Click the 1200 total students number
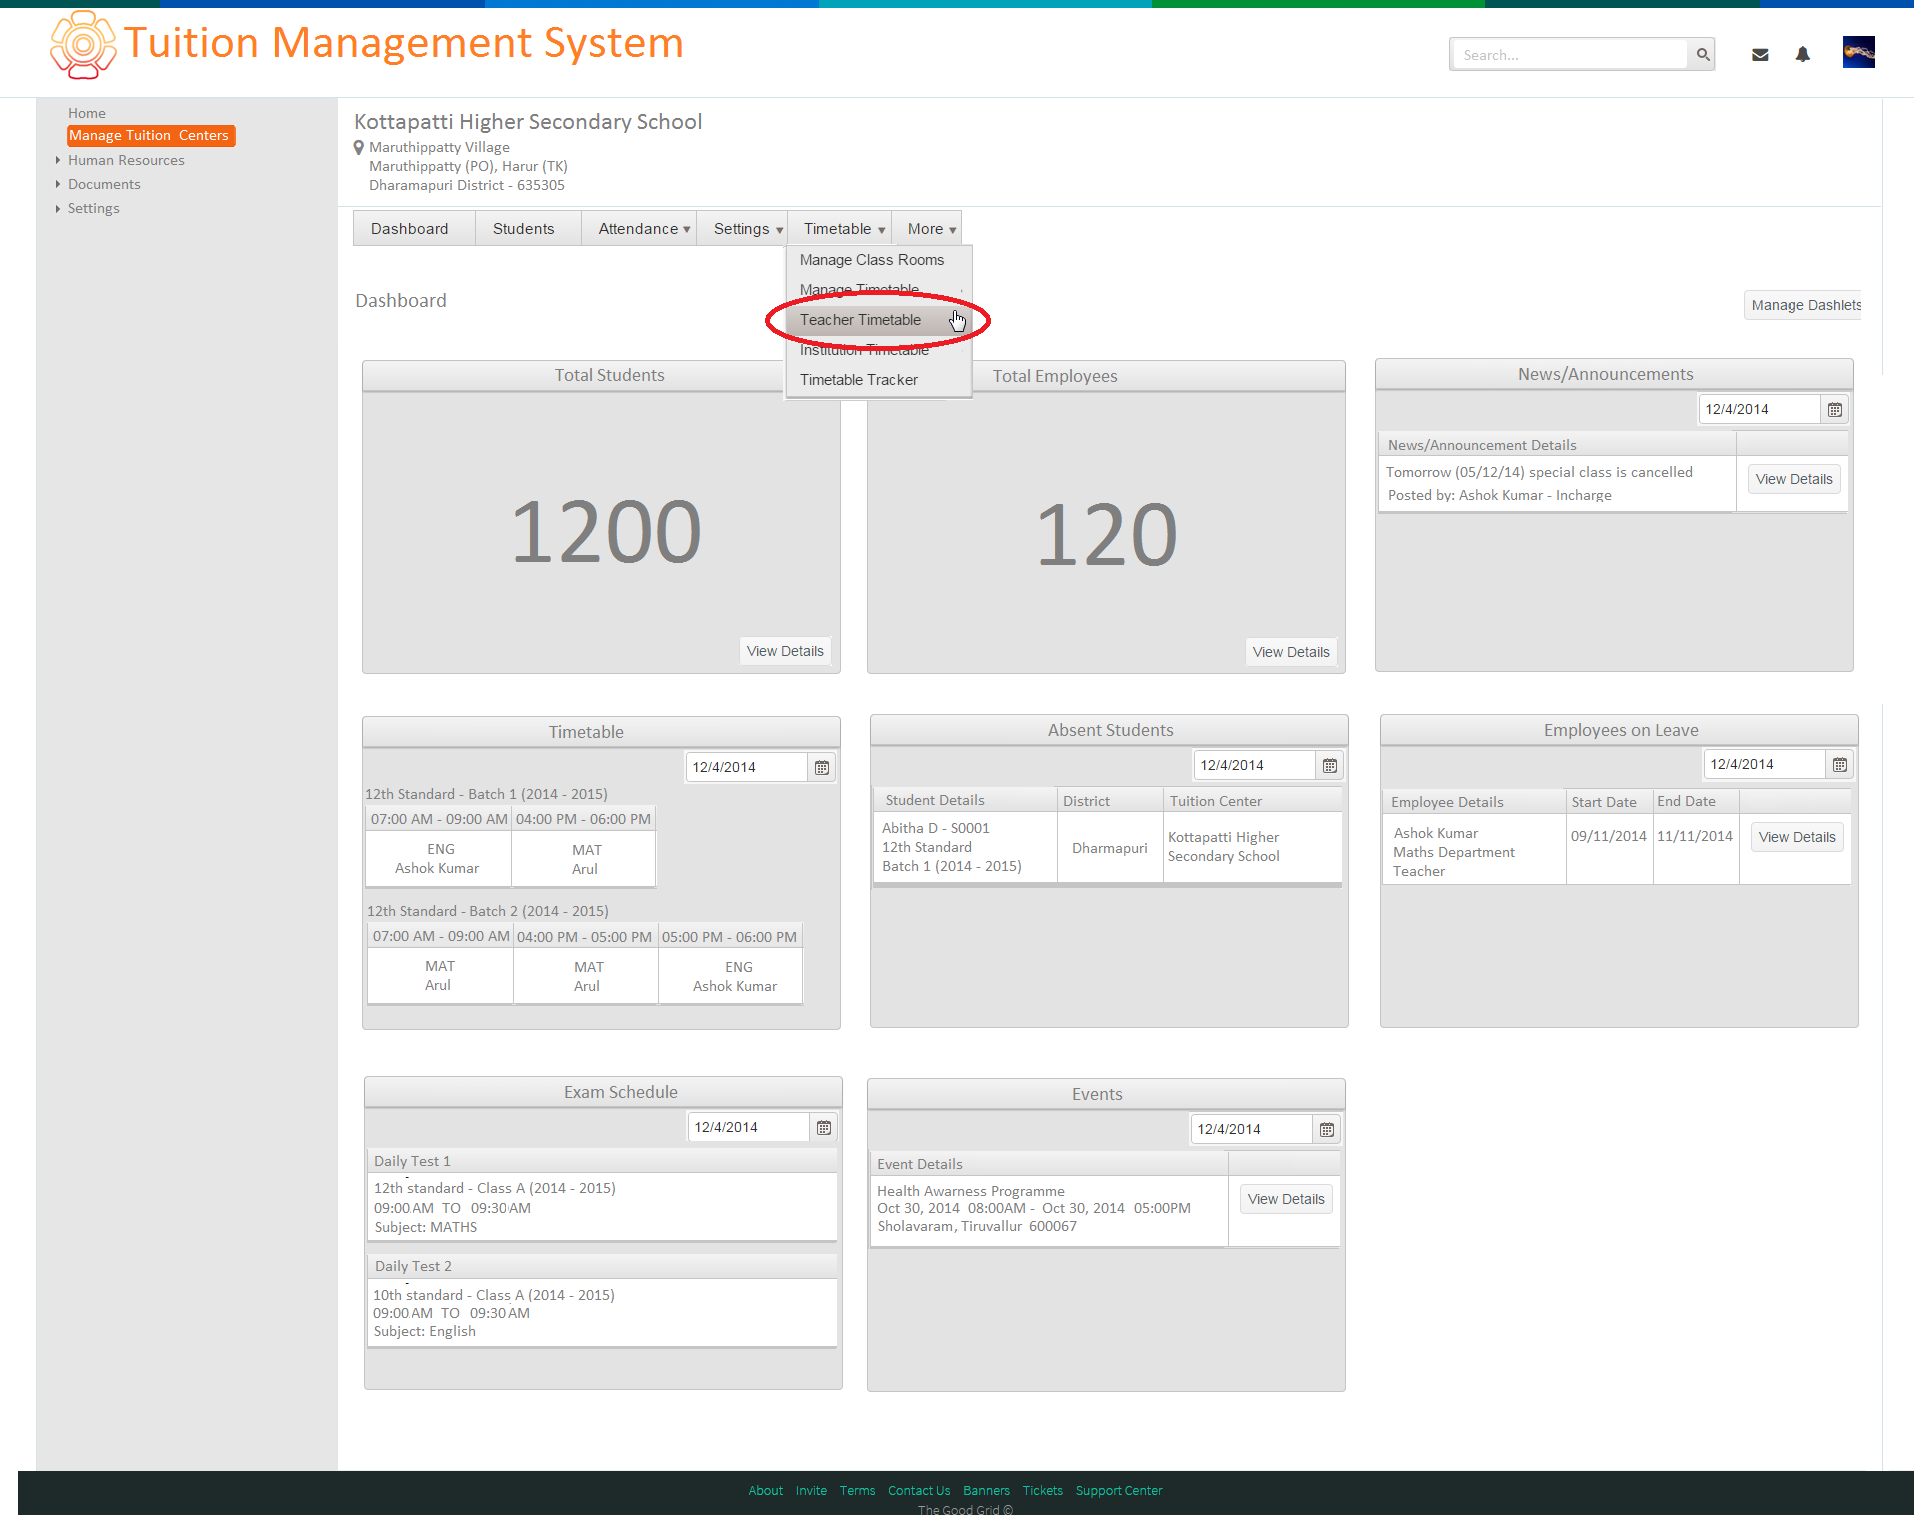 tap(606, 532)
